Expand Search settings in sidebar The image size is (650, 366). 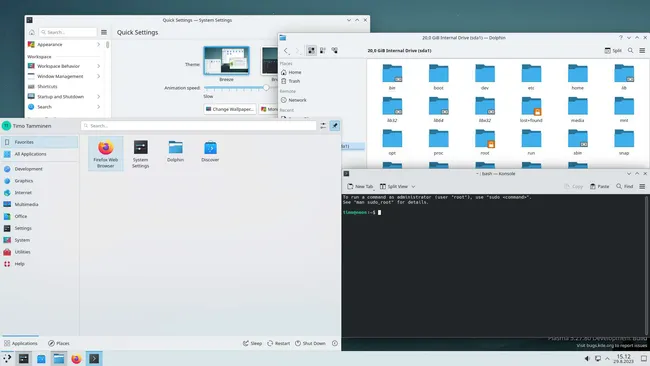[x=63, y=107]
